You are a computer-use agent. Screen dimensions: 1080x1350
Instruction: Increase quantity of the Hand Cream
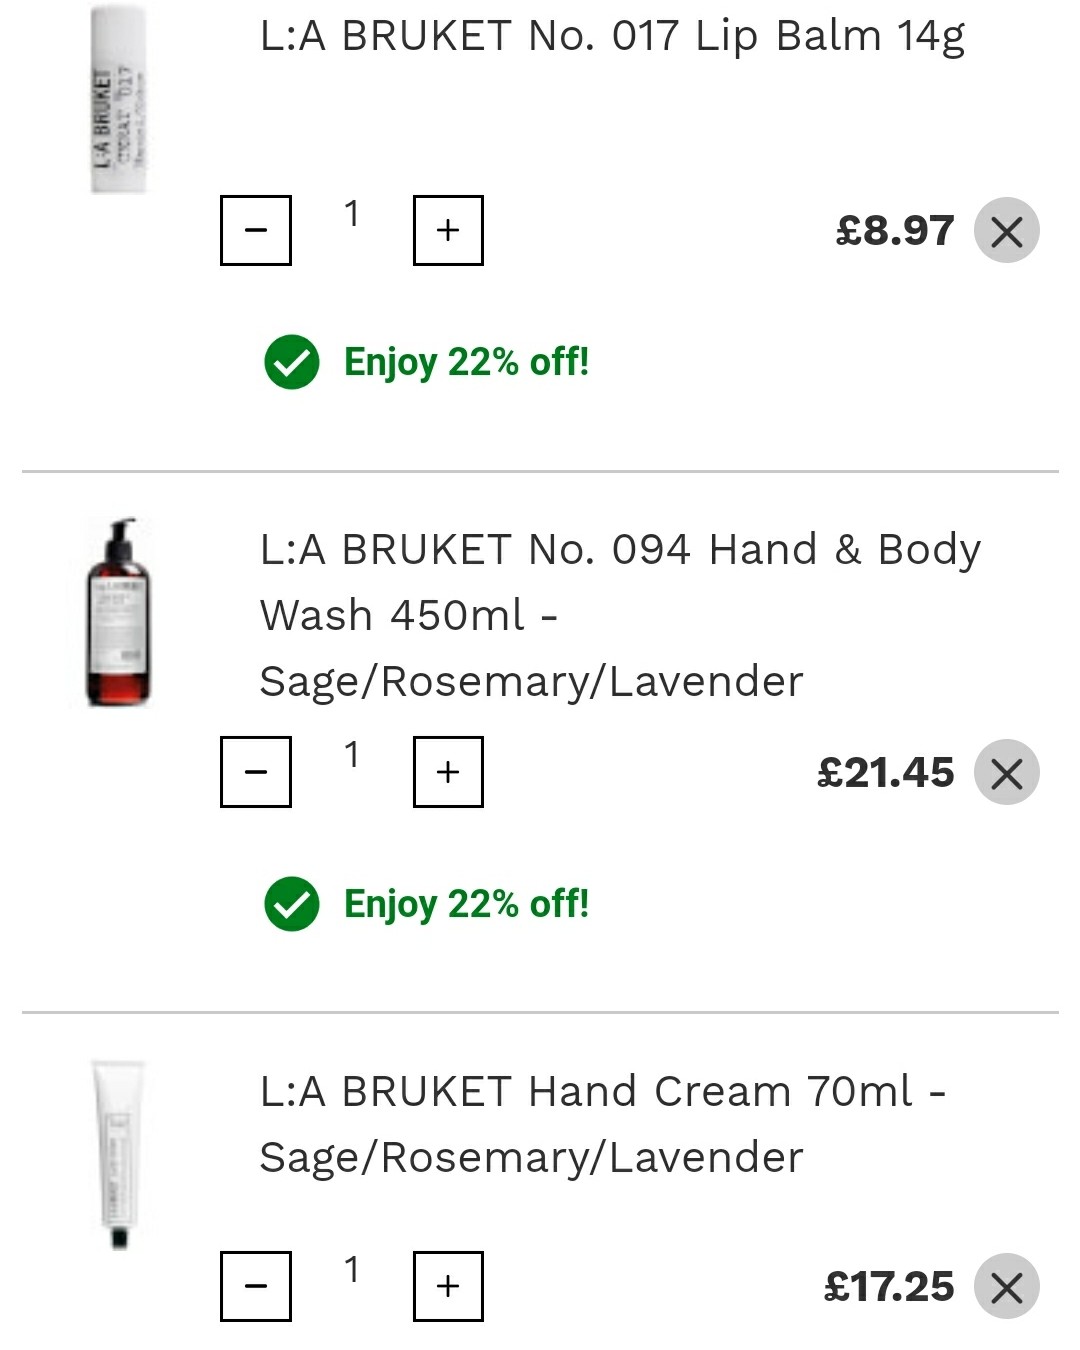[x=448, y=1286]
